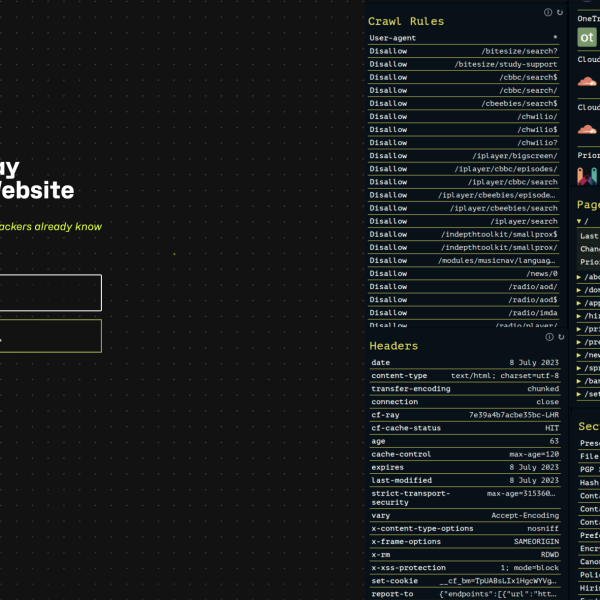Select the '/indepthtoolkit/smallprox/' disallow row
Screen dimensions: 600x600
click(463, 247)
